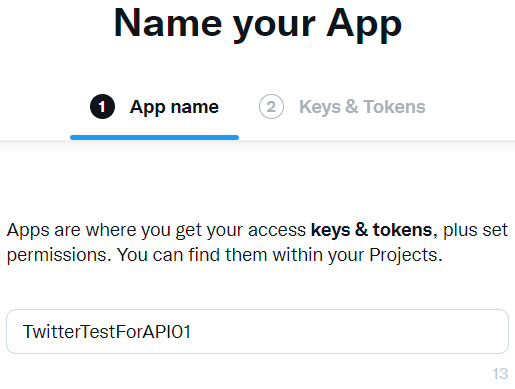Click the blue step progress underline

(x=154, y=137)
